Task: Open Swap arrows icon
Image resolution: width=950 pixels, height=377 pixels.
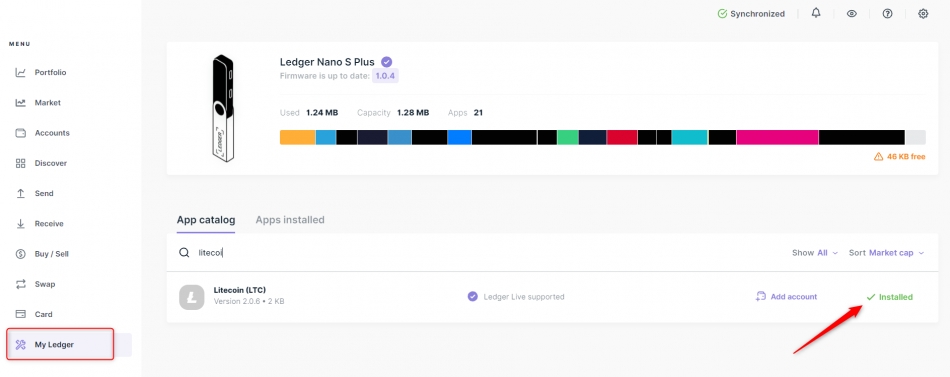Action: click(x=21, y=284)
